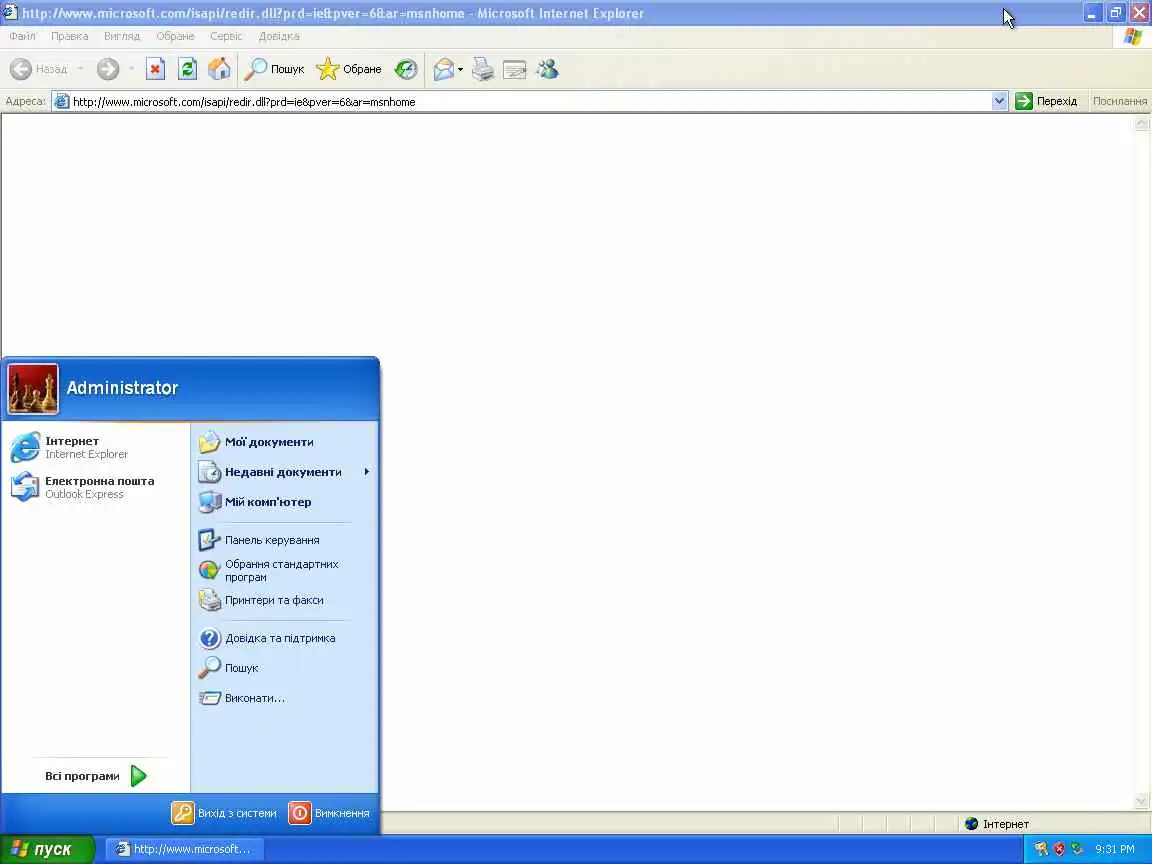Expand Всі програми list

coord(96,776)
